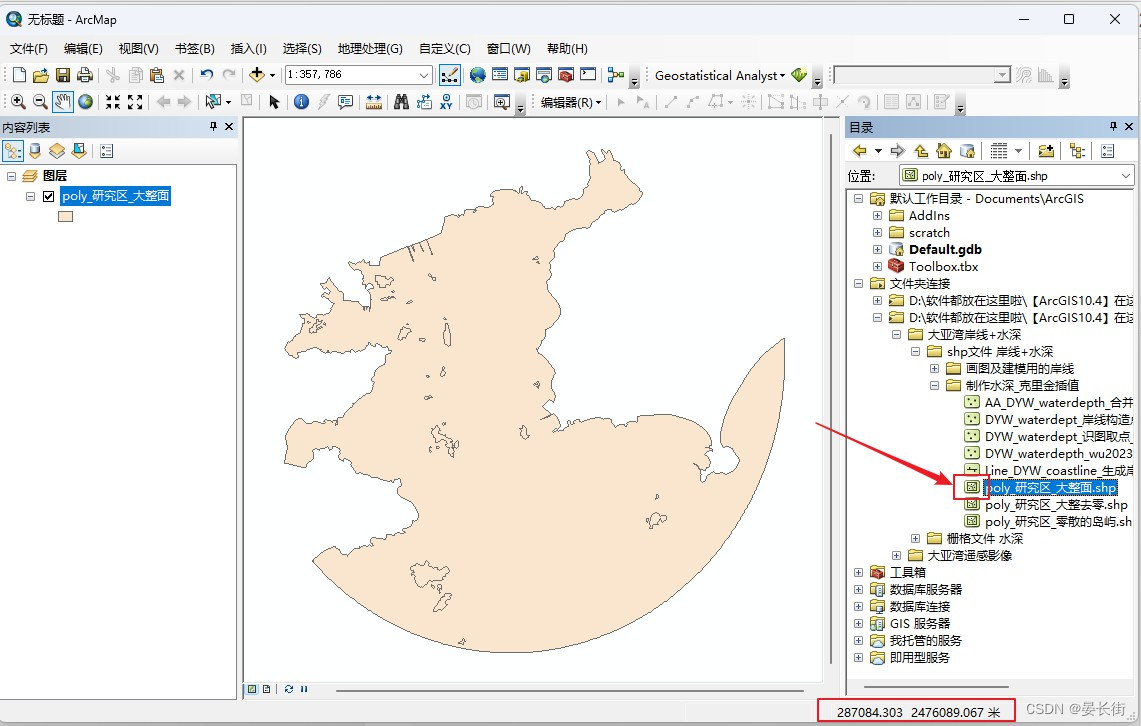Screen dimensions: 1141x726
Task: Open the Geostatistical Analyst dropdown button
Action: pos(719,75)
